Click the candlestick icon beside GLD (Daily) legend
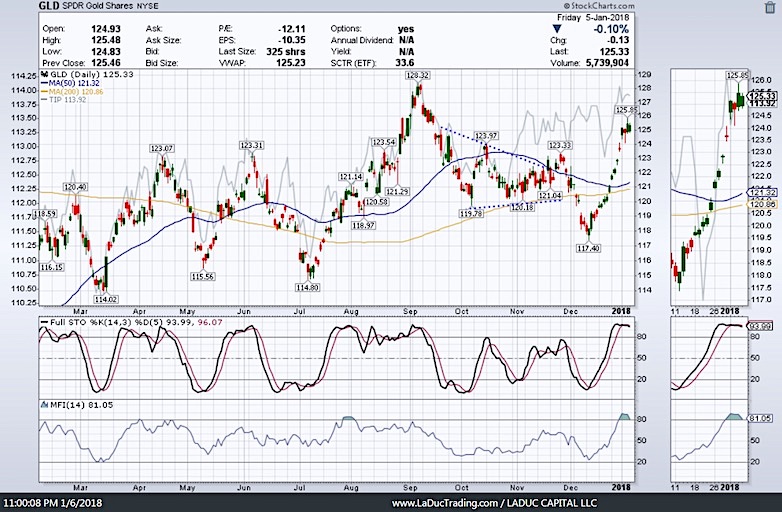Image resolution: width=782 pixels, height=512 pixels. pos(44,74)
